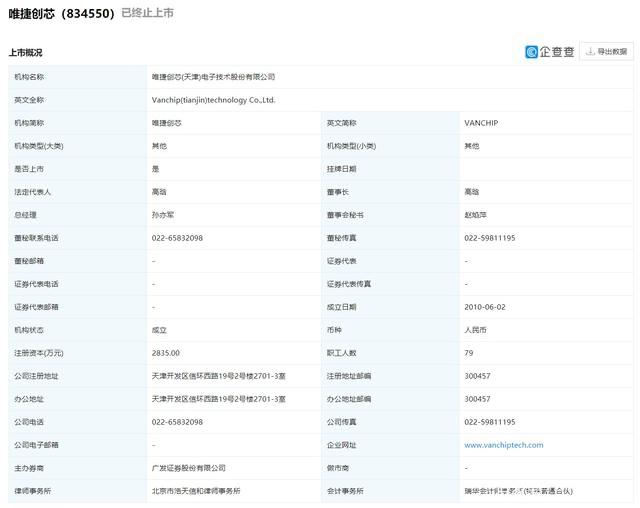Click the 挂牌日期 label

click(341, 169)
